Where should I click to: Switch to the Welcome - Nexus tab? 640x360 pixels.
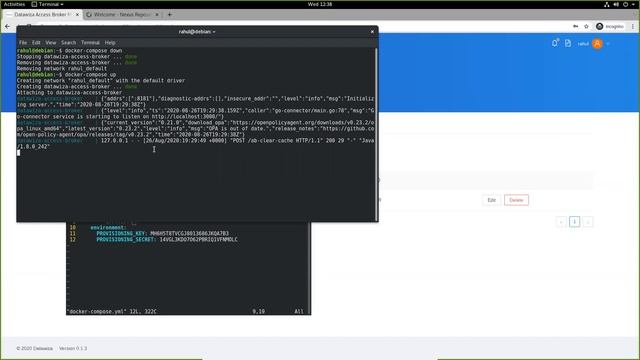pyautogui.click(x=122, y=14)
